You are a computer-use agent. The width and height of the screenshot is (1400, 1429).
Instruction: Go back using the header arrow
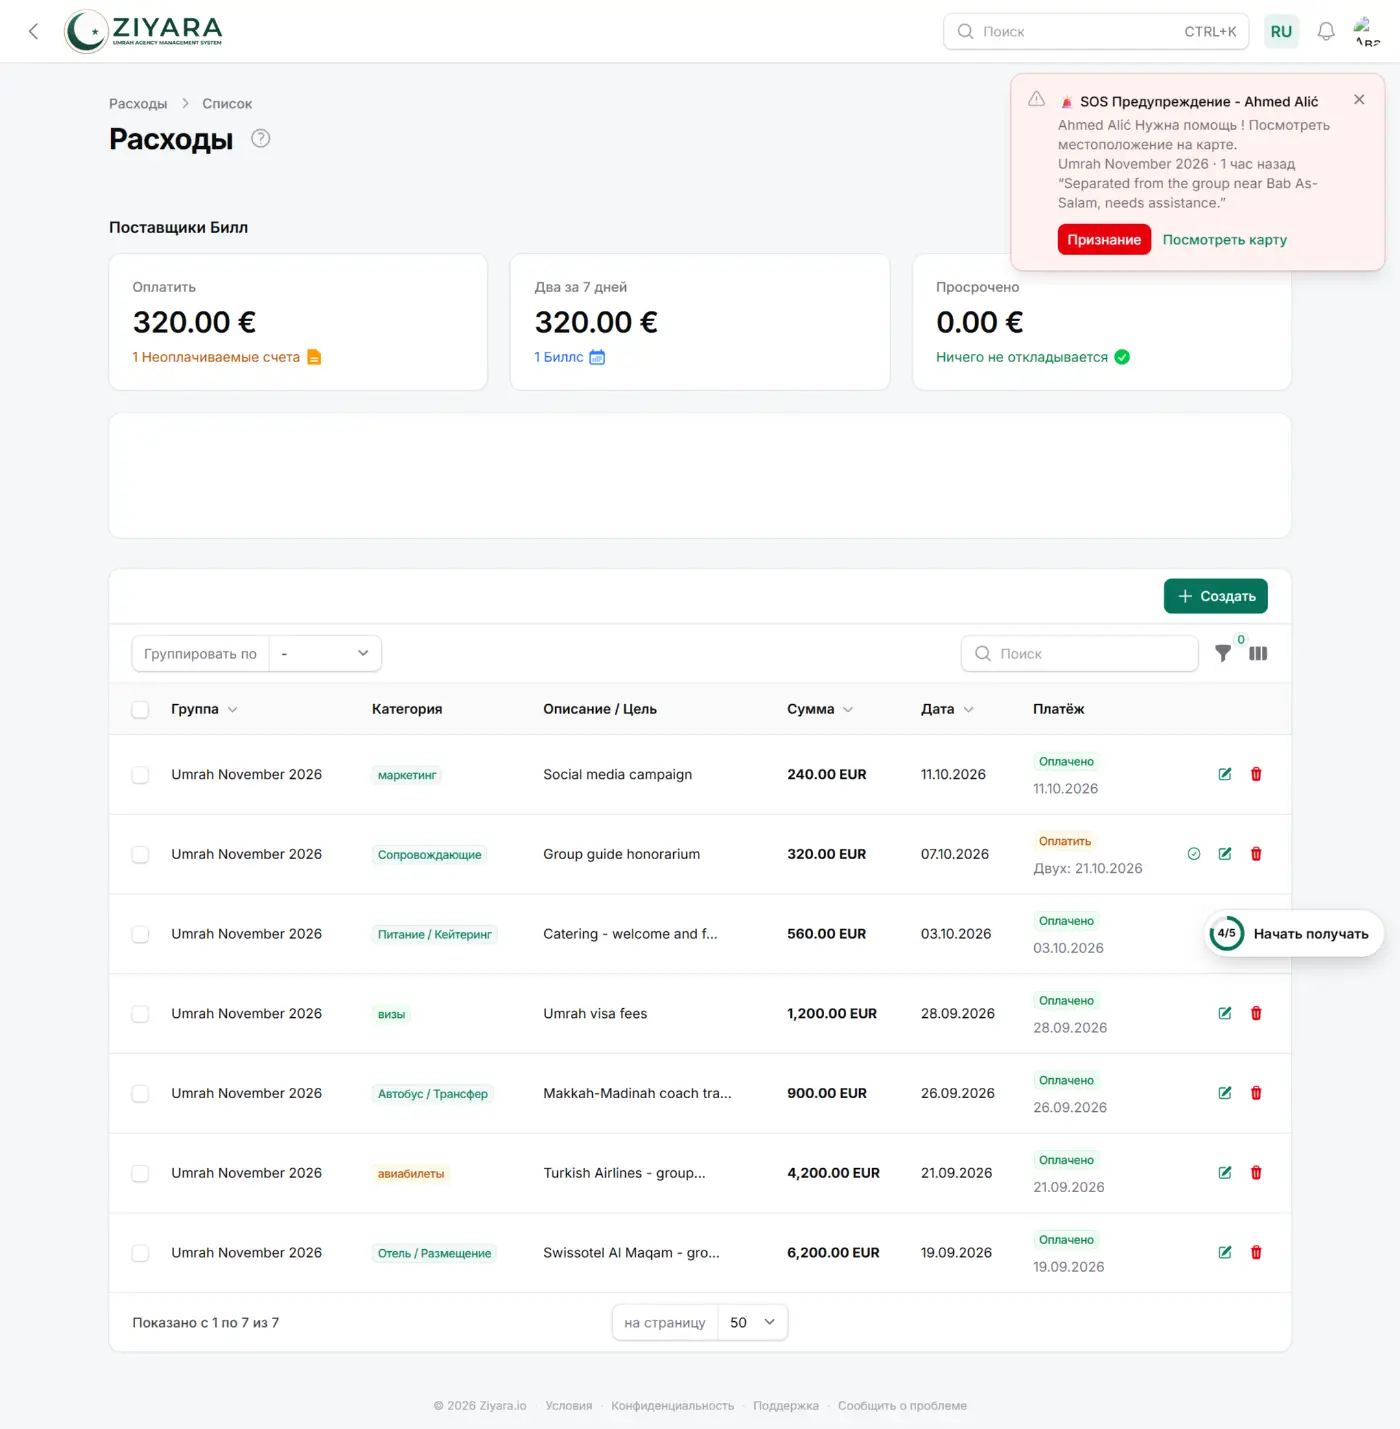(x=33, y=31)
